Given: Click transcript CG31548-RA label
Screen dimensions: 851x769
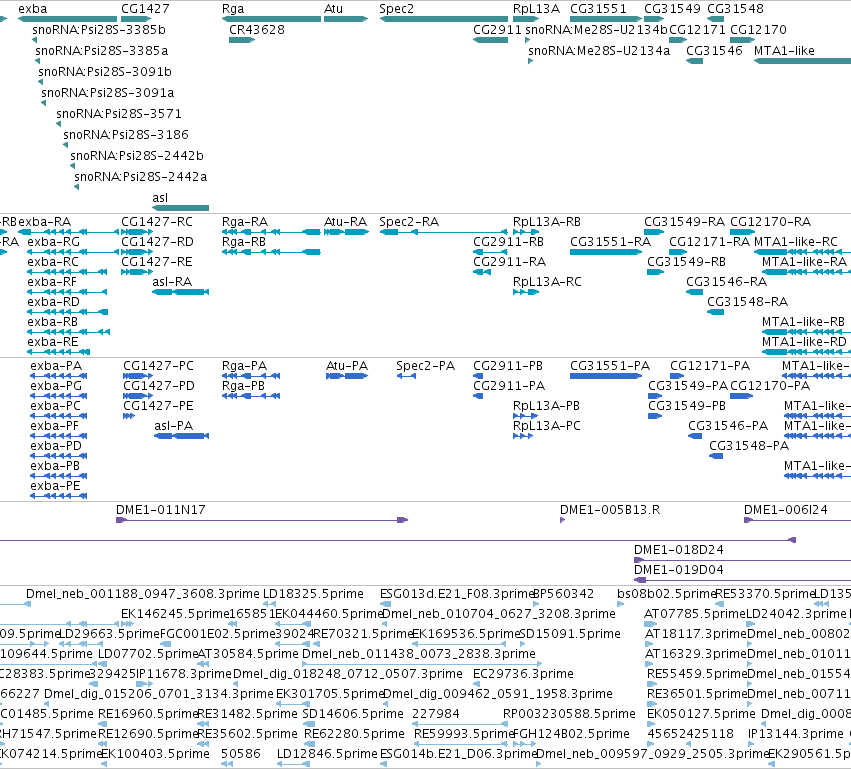Looking at the screenshot, I should (747, 302).
